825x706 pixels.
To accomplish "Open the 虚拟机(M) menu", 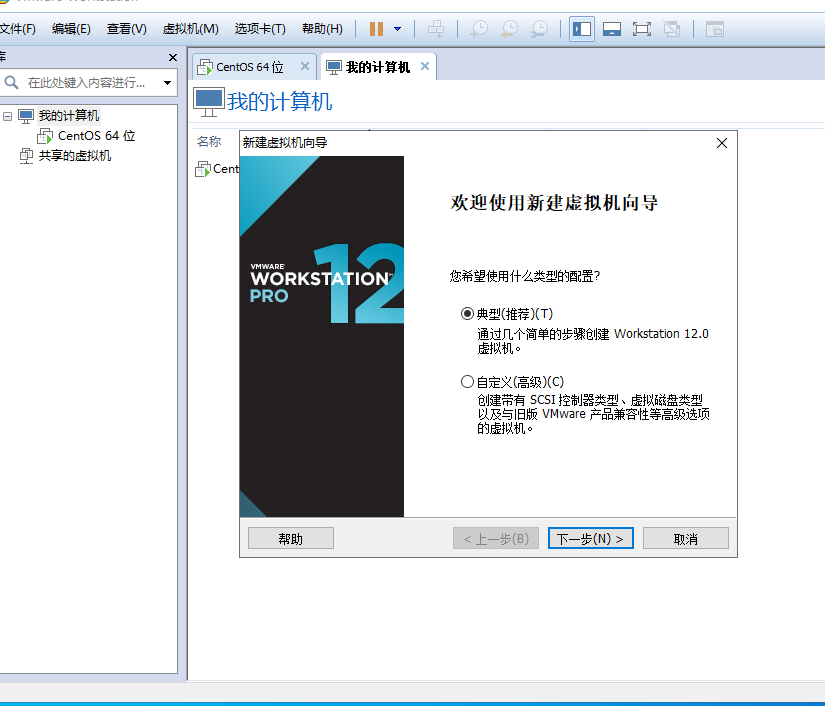I will pos(190,29).
